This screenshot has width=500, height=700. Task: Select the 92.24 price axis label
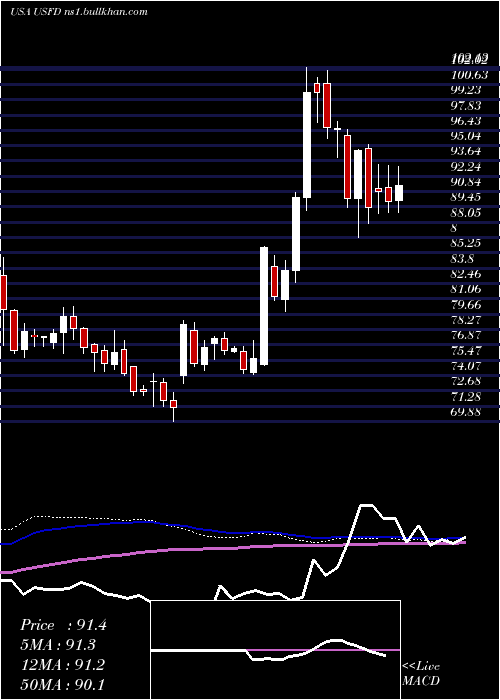tap(466, 167)
